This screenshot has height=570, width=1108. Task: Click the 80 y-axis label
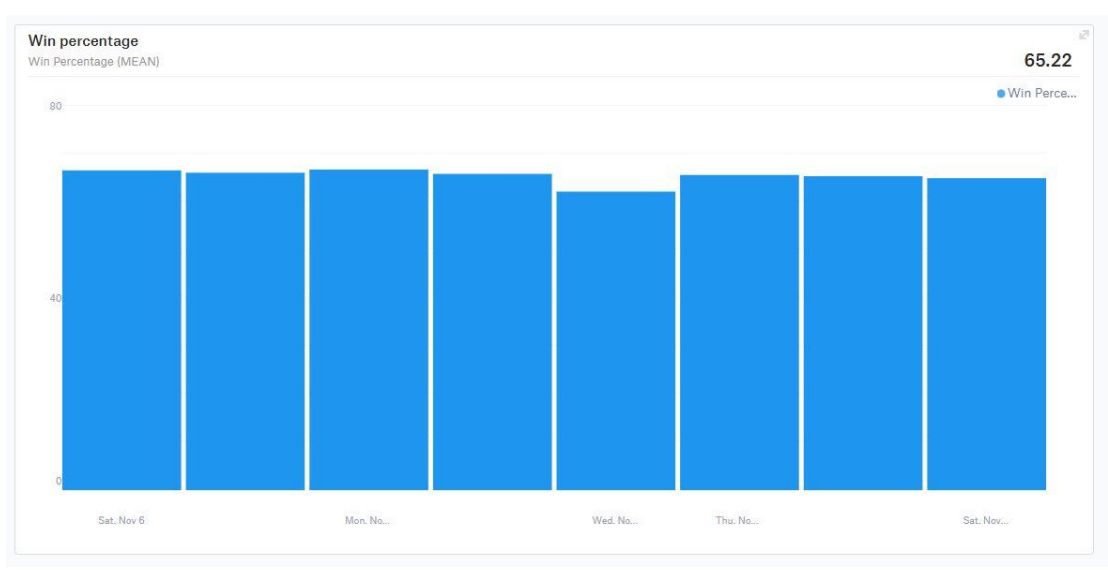56,106
